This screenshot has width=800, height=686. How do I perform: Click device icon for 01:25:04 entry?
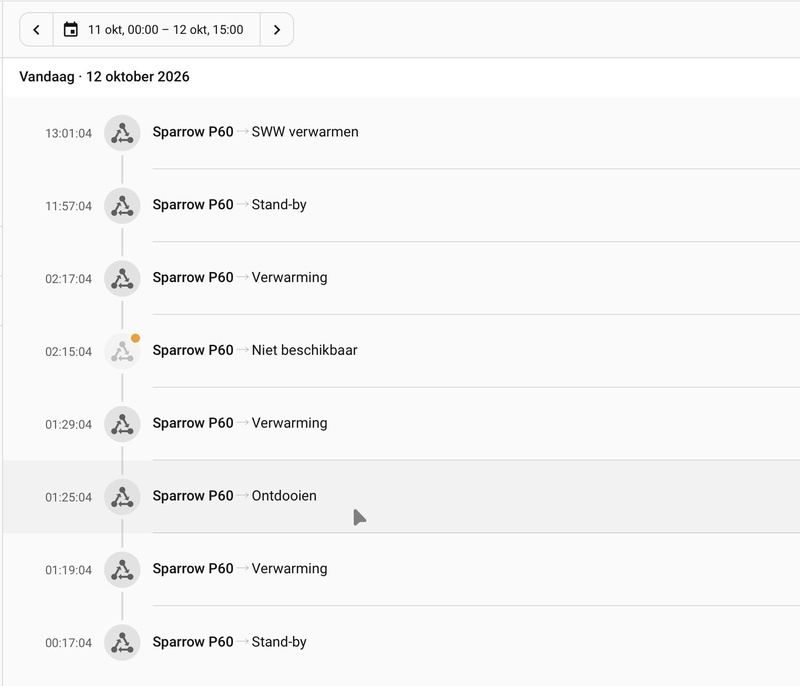click(122, 497)
